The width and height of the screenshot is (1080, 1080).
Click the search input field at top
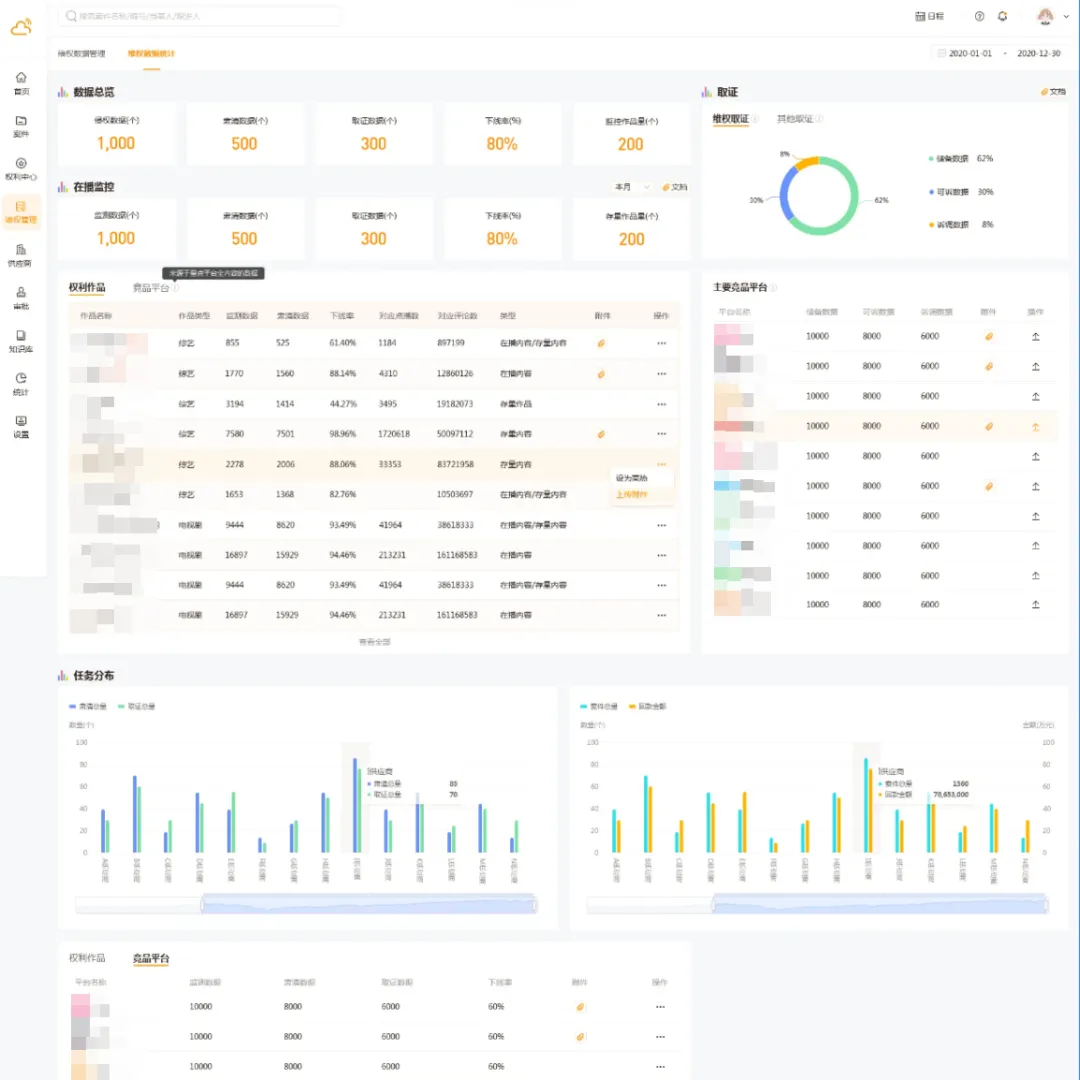200,16
